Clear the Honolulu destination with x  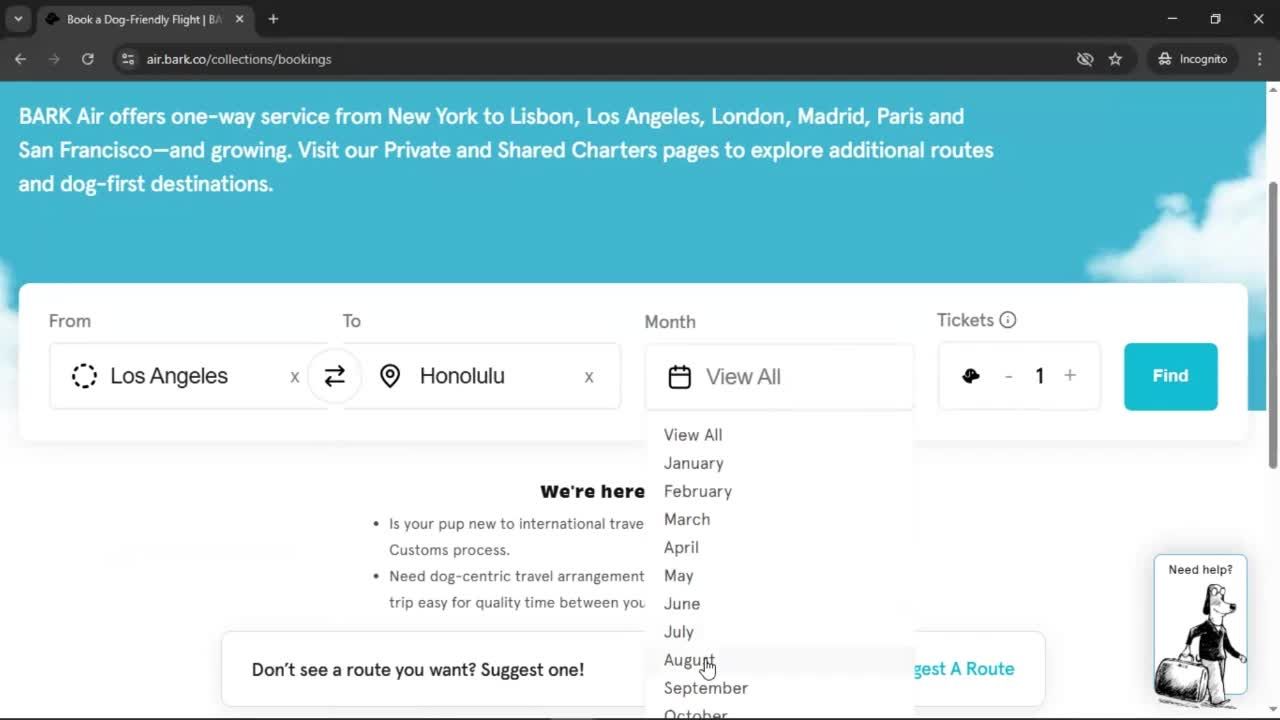point(589,377)
